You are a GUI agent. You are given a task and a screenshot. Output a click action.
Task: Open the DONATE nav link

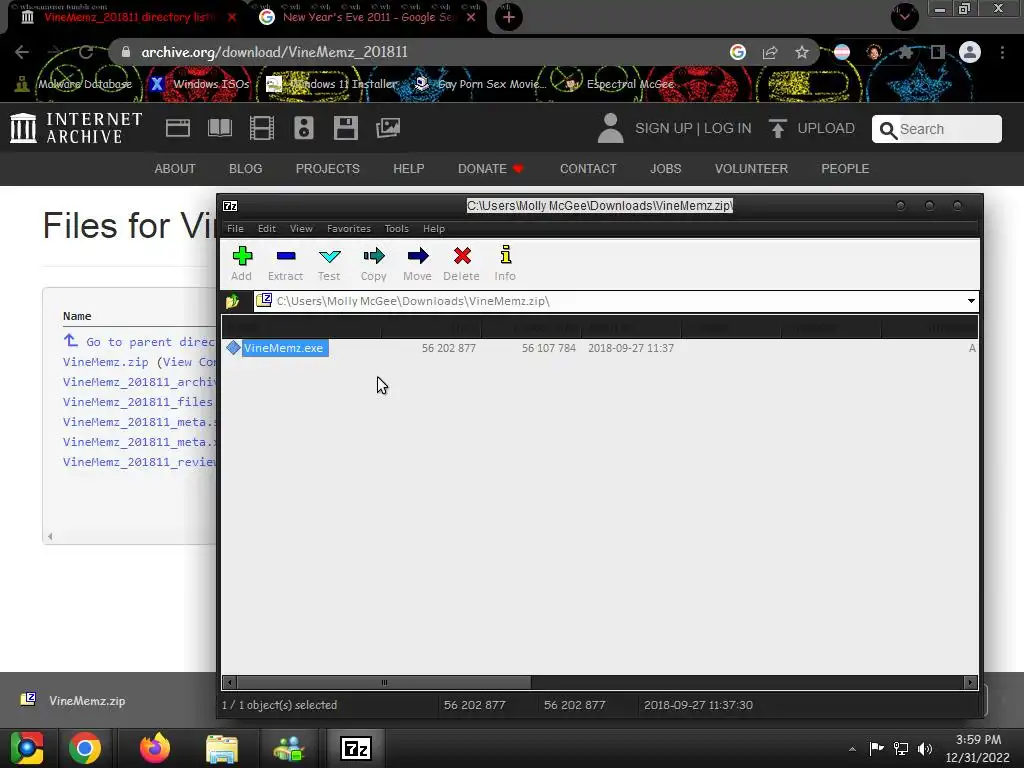click(x=490, y=168)
